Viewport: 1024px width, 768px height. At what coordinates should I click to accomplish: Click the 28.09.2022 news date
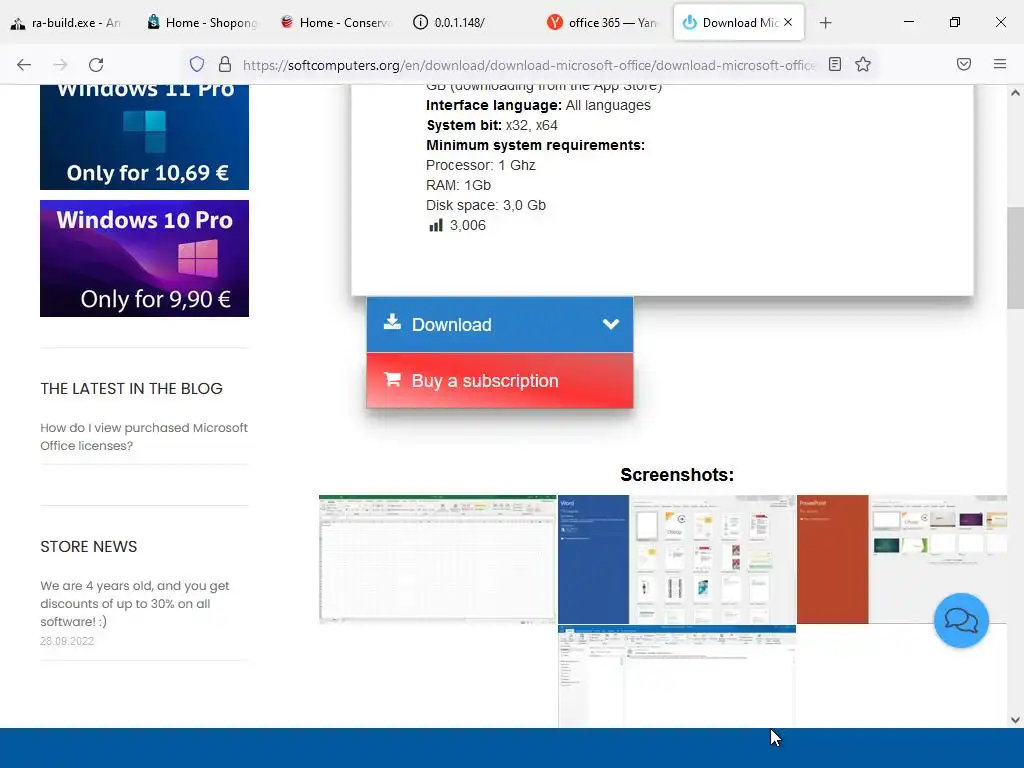tap(67, 641)
